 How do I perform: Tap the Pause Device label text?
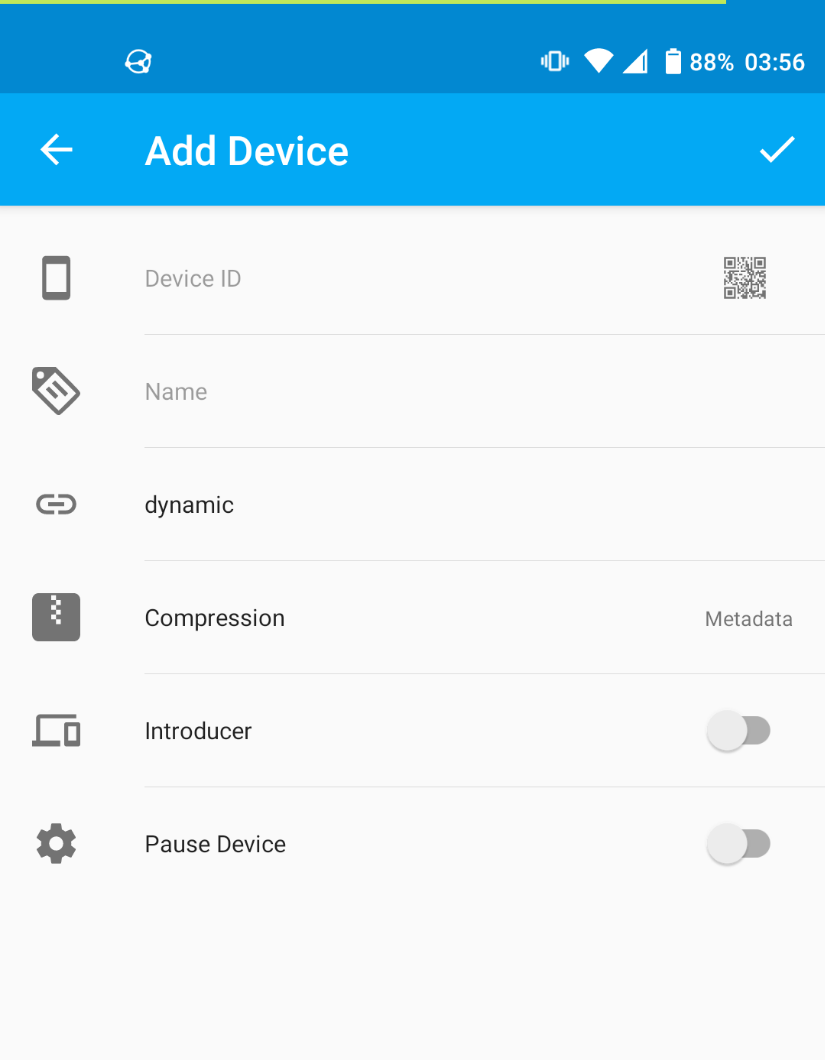215,844
